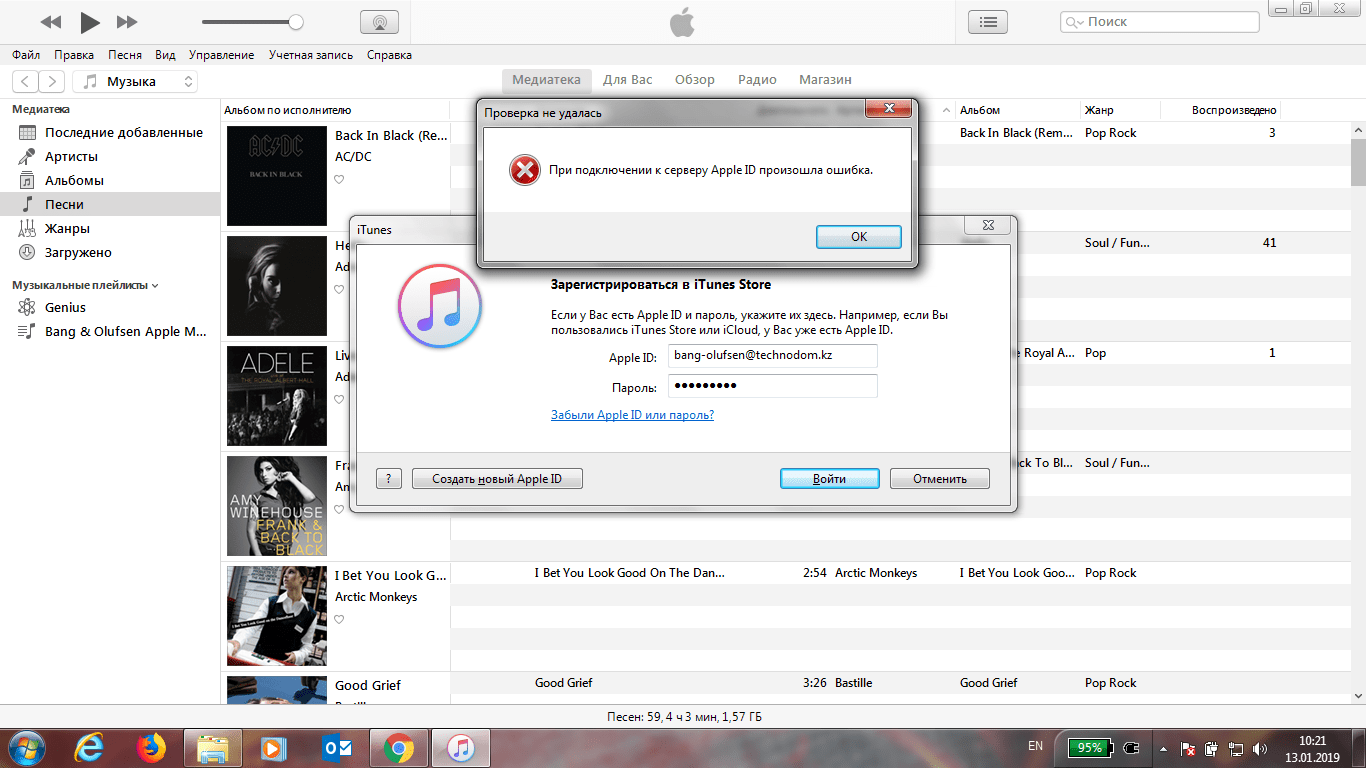The width and height of the screenshot is (1366, 768).
Task: Click the Воспроизведено column header
Action: pos(1234,110)
